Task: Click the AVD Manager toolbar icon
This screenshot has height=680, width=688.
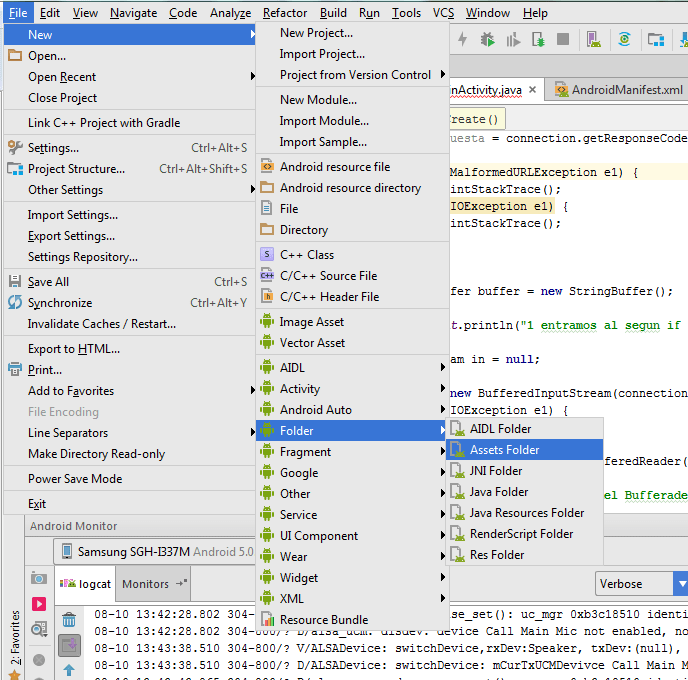Action: tap(593, 39)
